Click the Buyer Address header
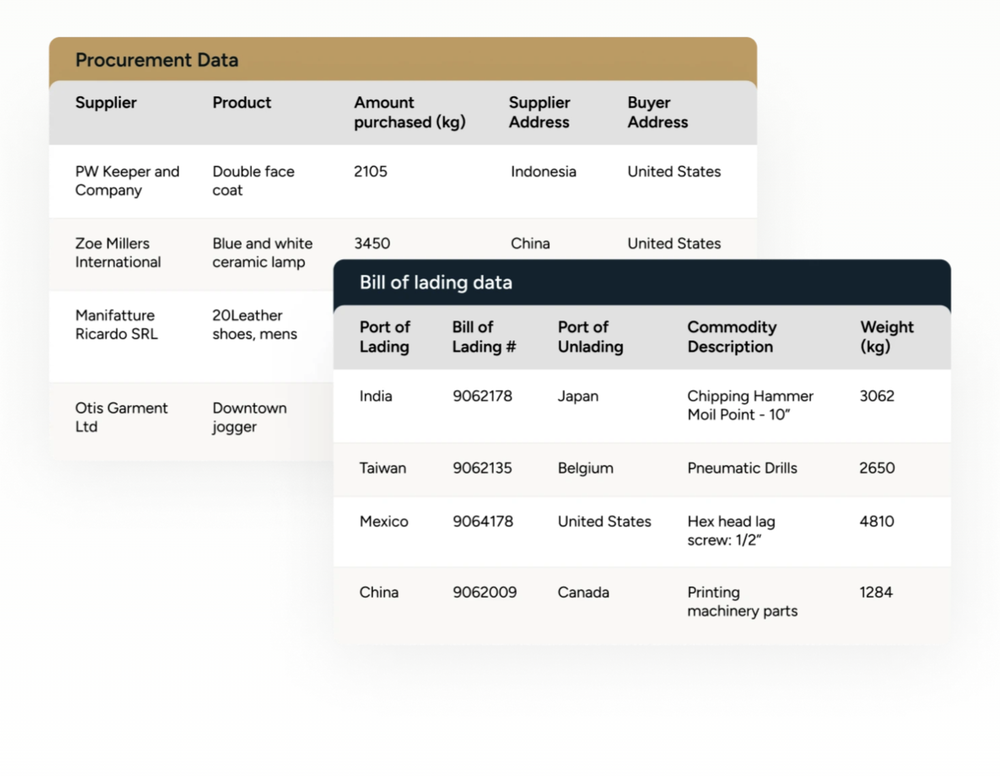The width and height of the screenshot is (1000, 777). tap(658, 112)
